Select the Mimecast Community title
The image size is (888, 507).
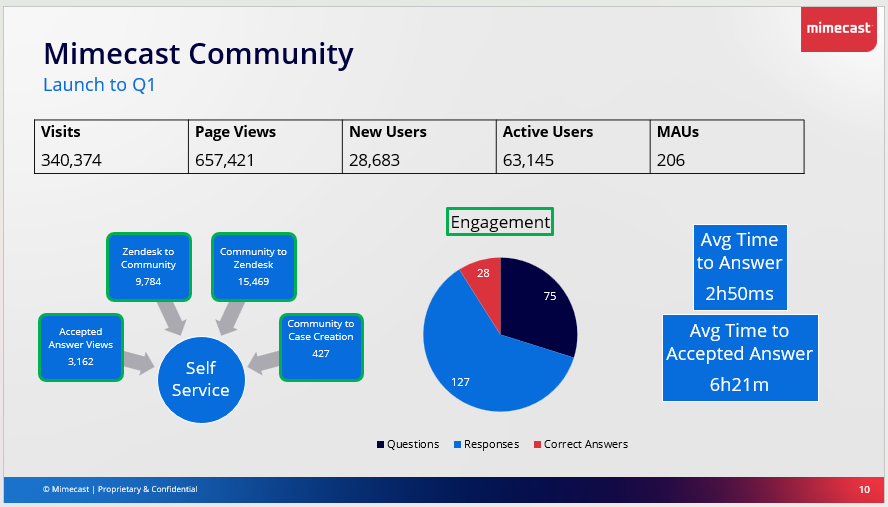coord(198,54)
